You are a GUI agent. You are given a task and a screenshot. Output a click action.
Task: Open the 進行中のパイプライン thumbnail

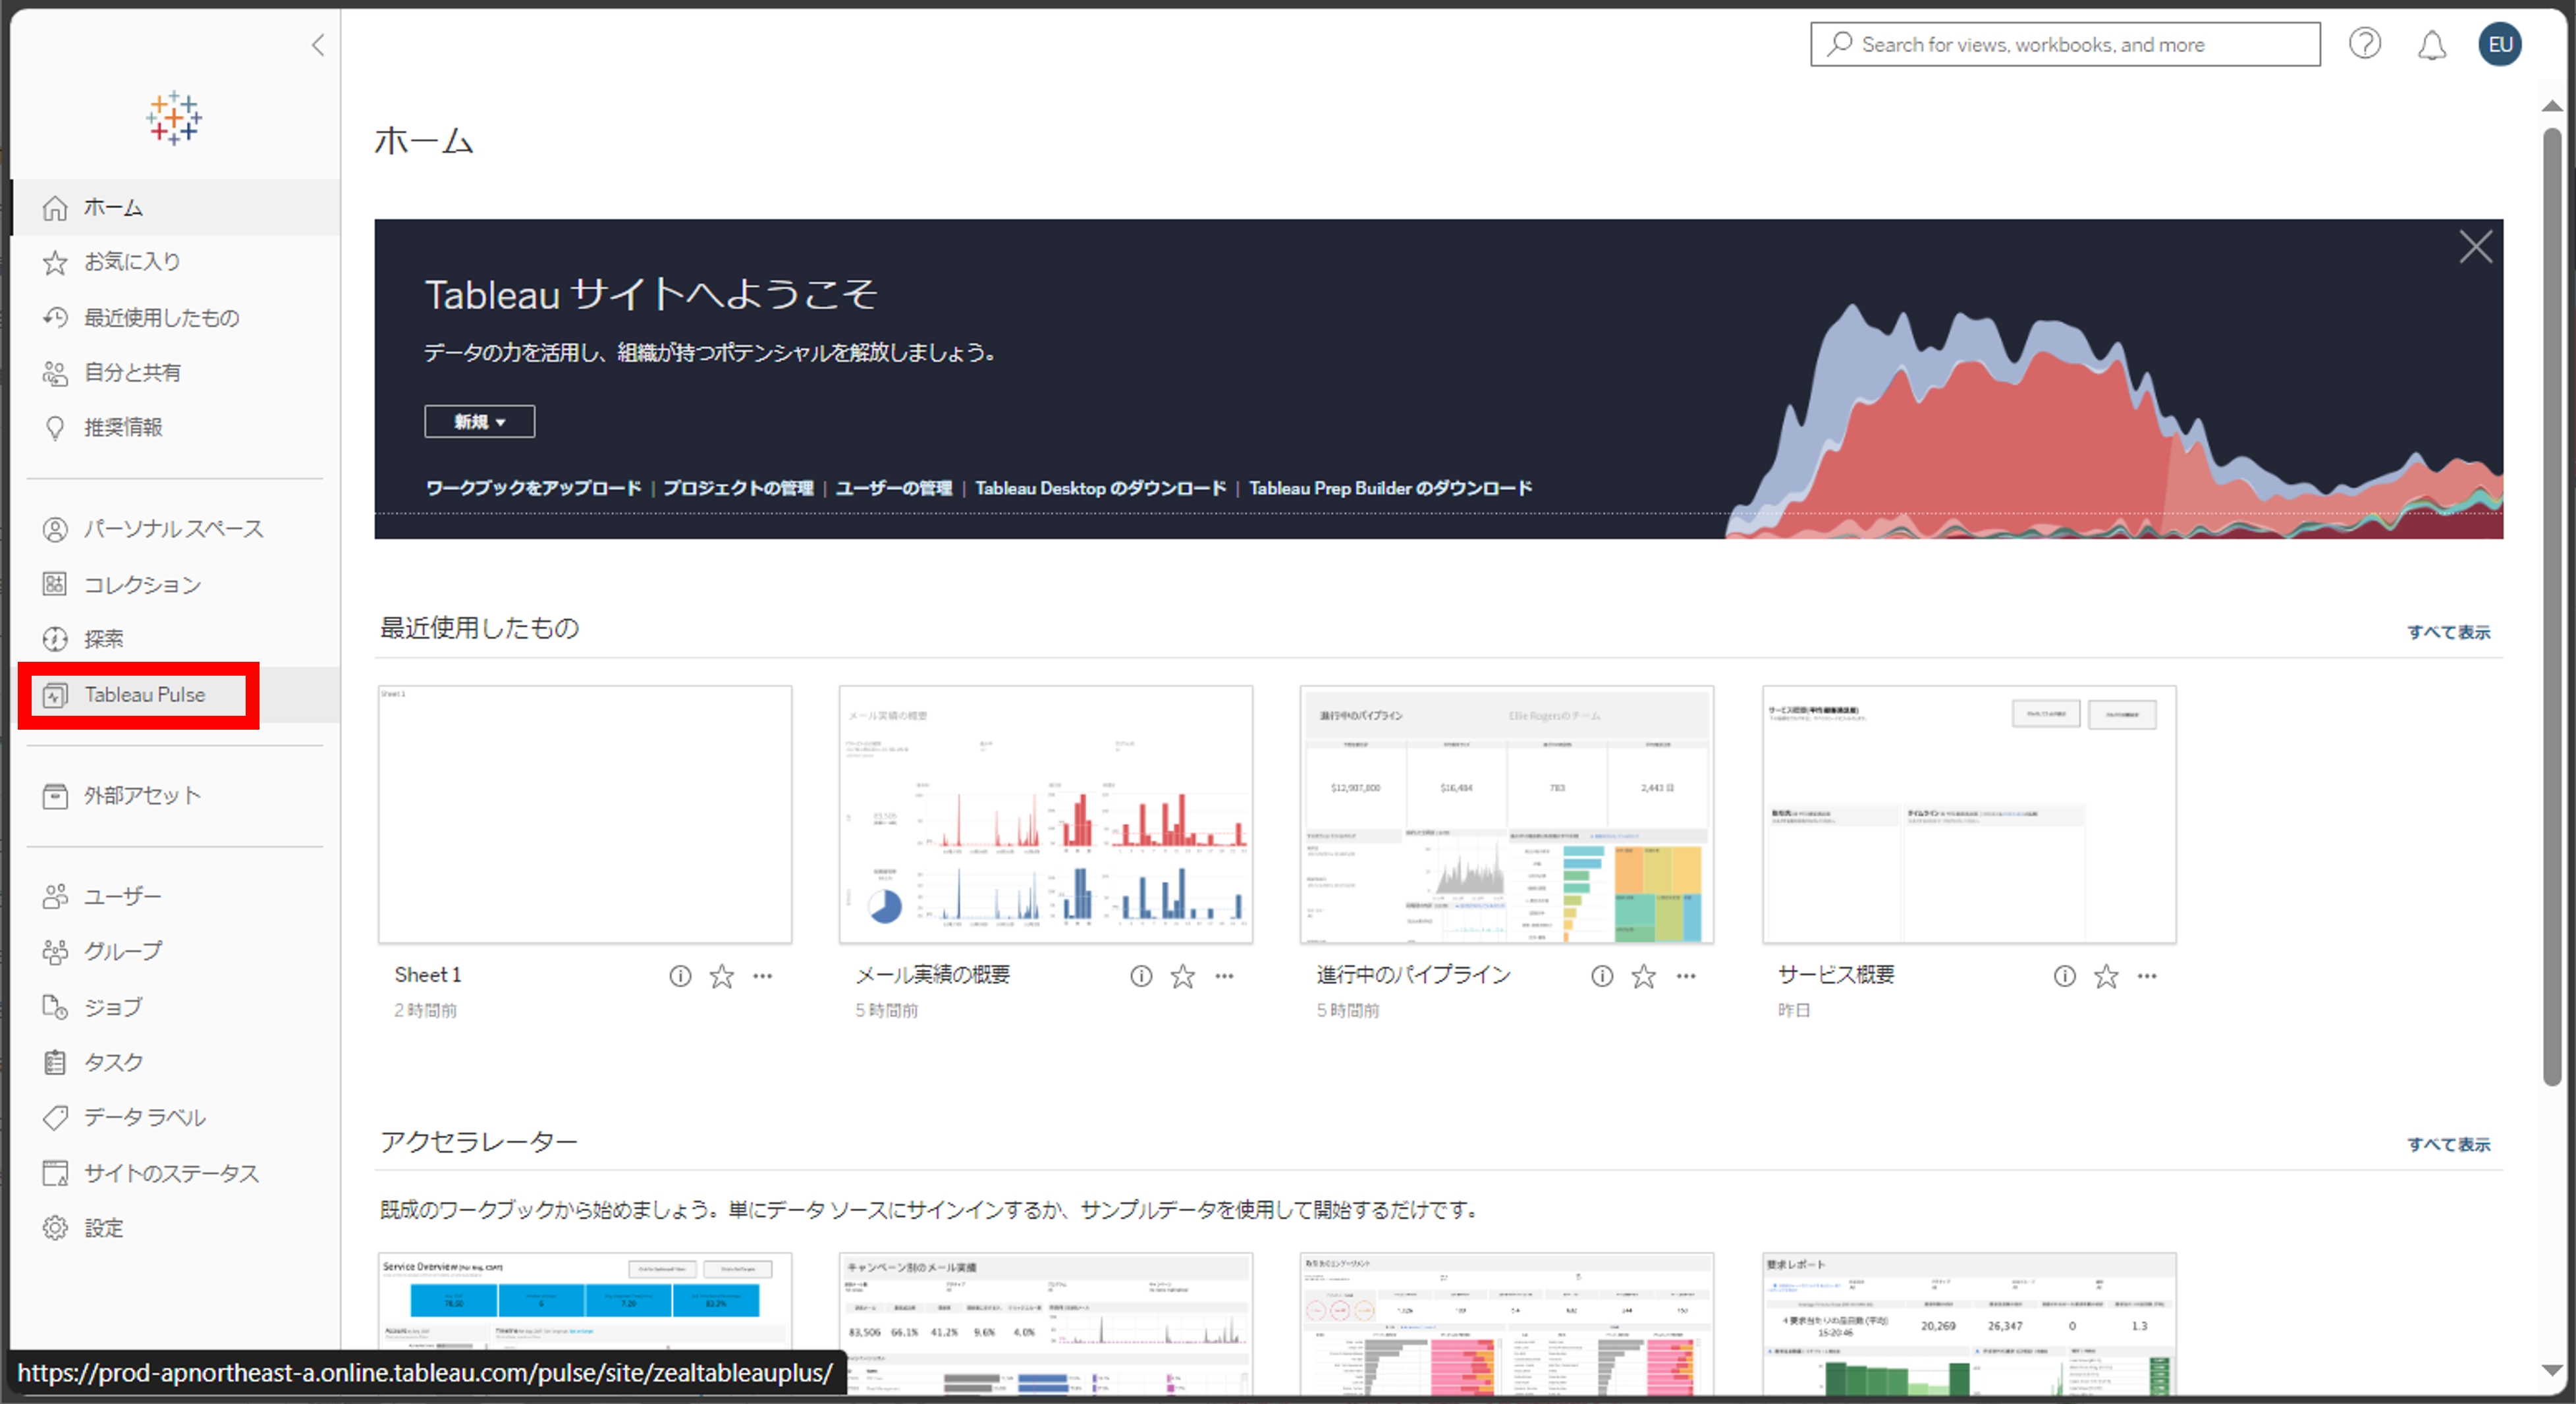(x=1507, y=814)
